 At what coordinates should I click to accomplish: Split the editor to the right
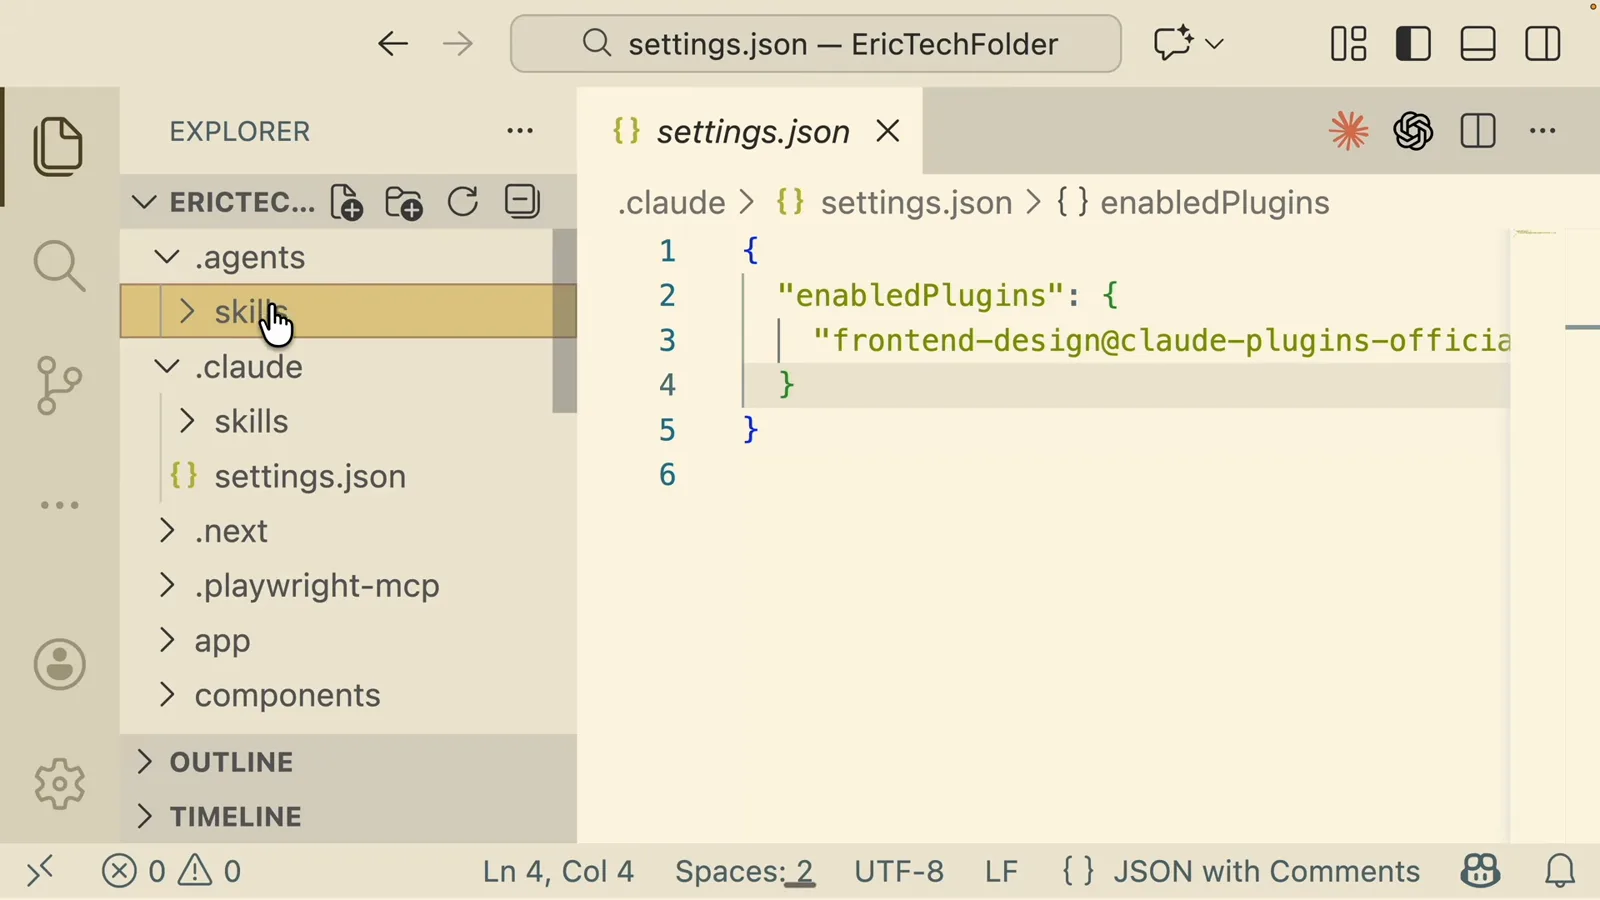tap(1478, 131)
